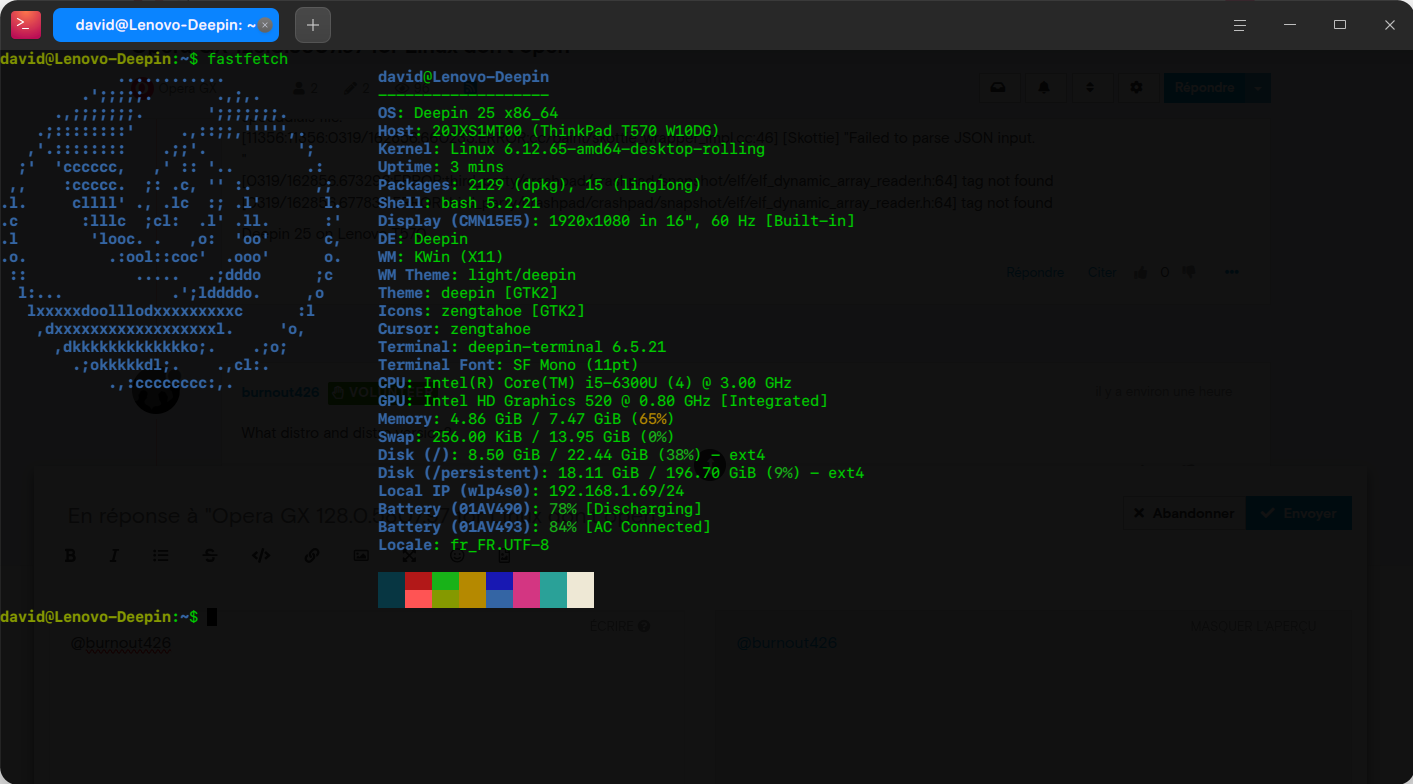Click the cream white color block in palette
The height and width of the screenshot is (784, 1413).
pos(580,590)
